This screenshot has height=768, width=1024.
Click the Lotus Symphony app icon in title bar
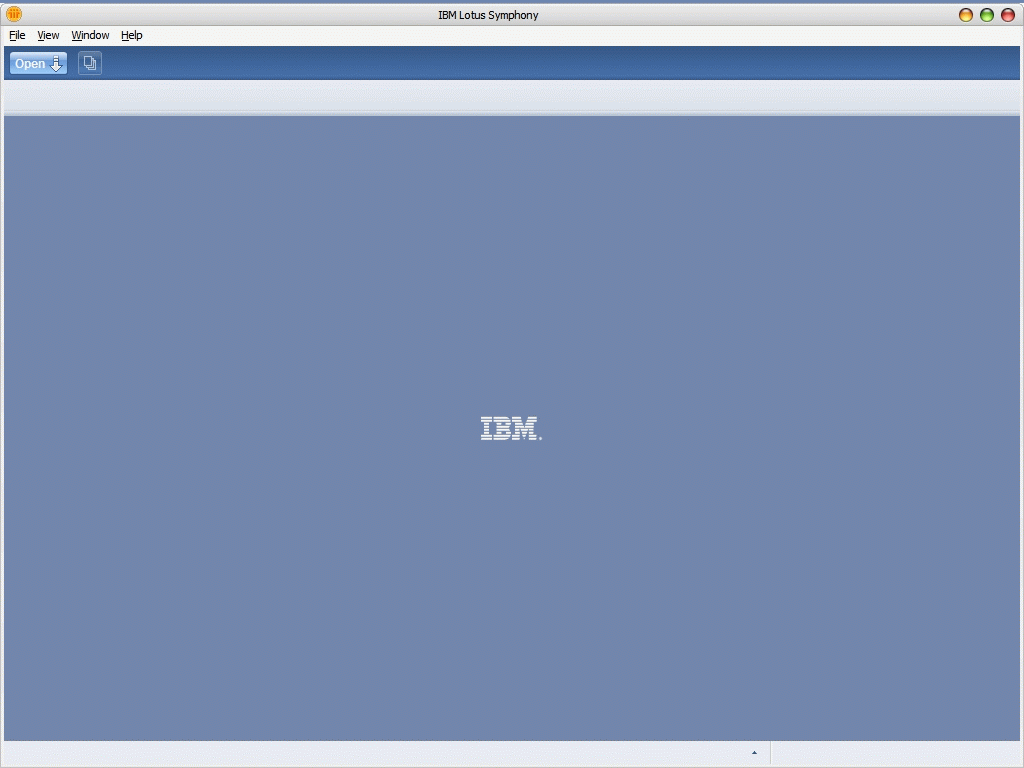(x=14, y=14)
